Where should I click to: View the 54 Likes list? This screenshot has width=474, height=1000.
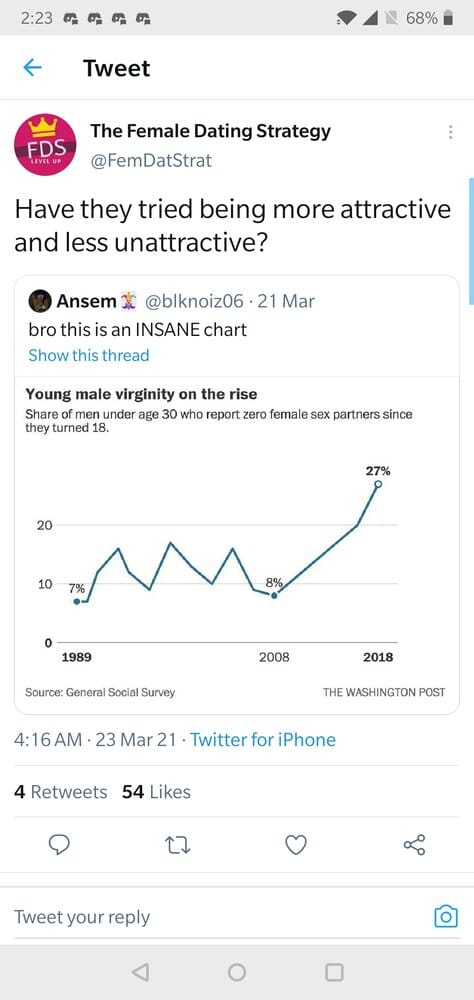point(156,791)
